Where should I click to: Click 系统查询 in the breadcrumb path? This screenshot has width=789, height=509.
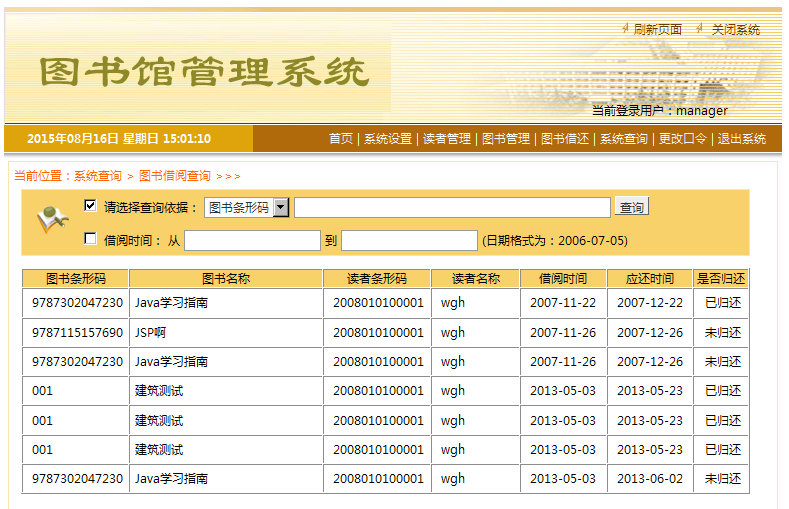tap(98, 176)
